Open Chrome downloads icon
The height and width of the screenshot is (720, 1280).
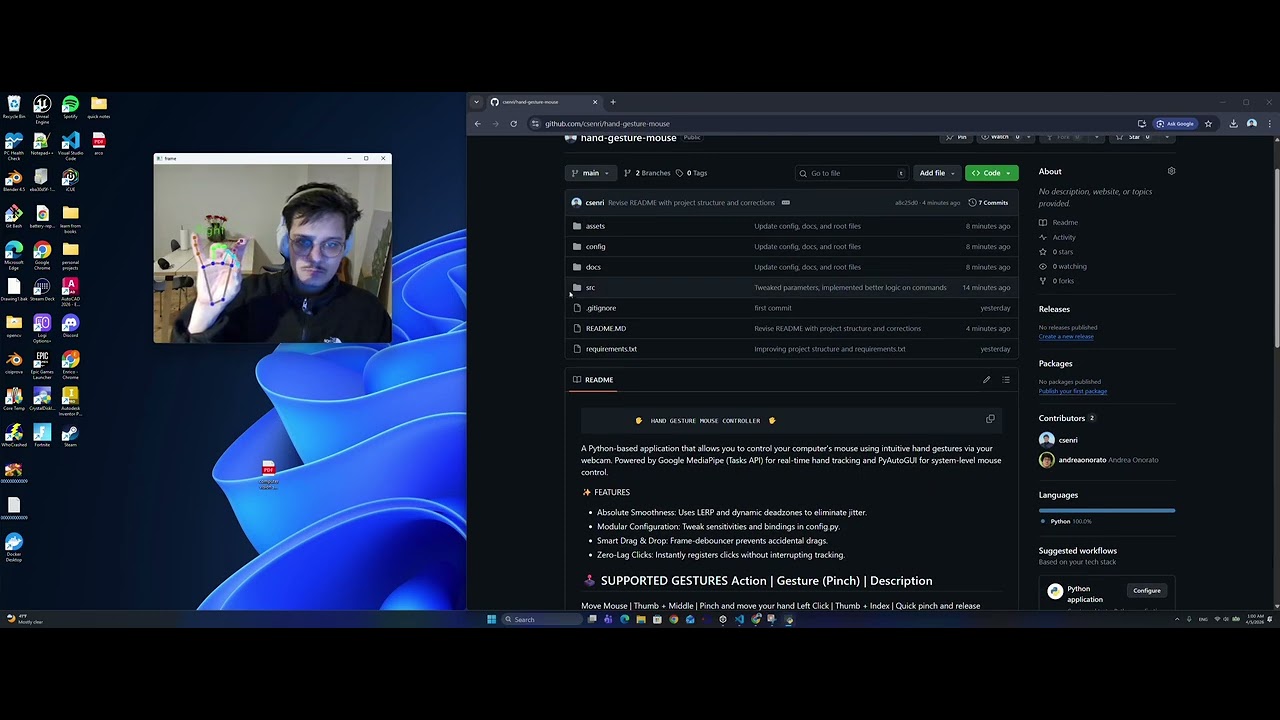click(x=1233, y=124)
